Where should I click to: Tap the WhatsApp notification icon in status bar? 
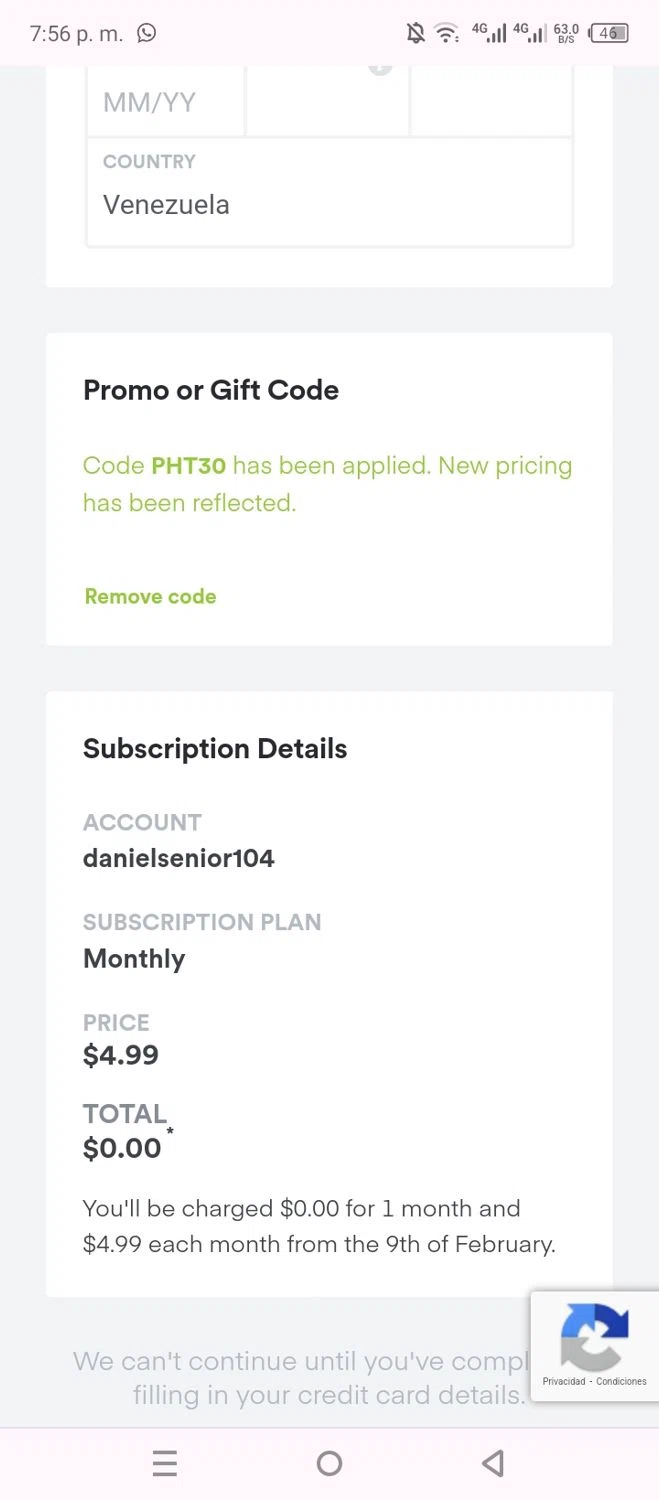click(147, 33)
